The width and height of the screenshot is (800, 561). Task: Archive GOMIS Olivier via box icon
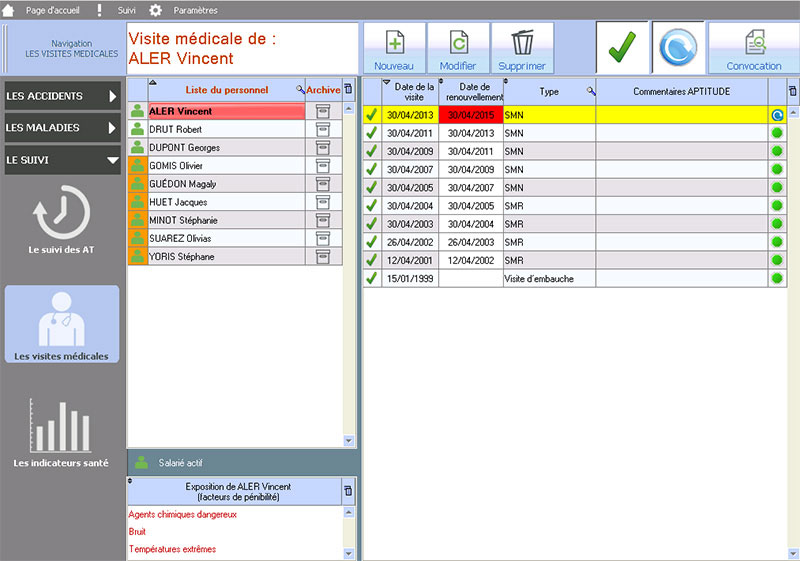323,166
